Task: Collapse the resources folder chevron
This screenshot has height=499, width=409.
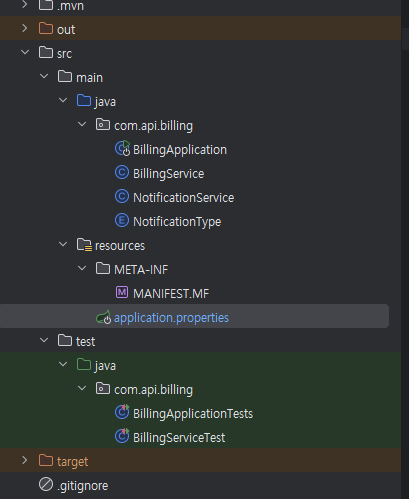Action: tap(63, 244)
